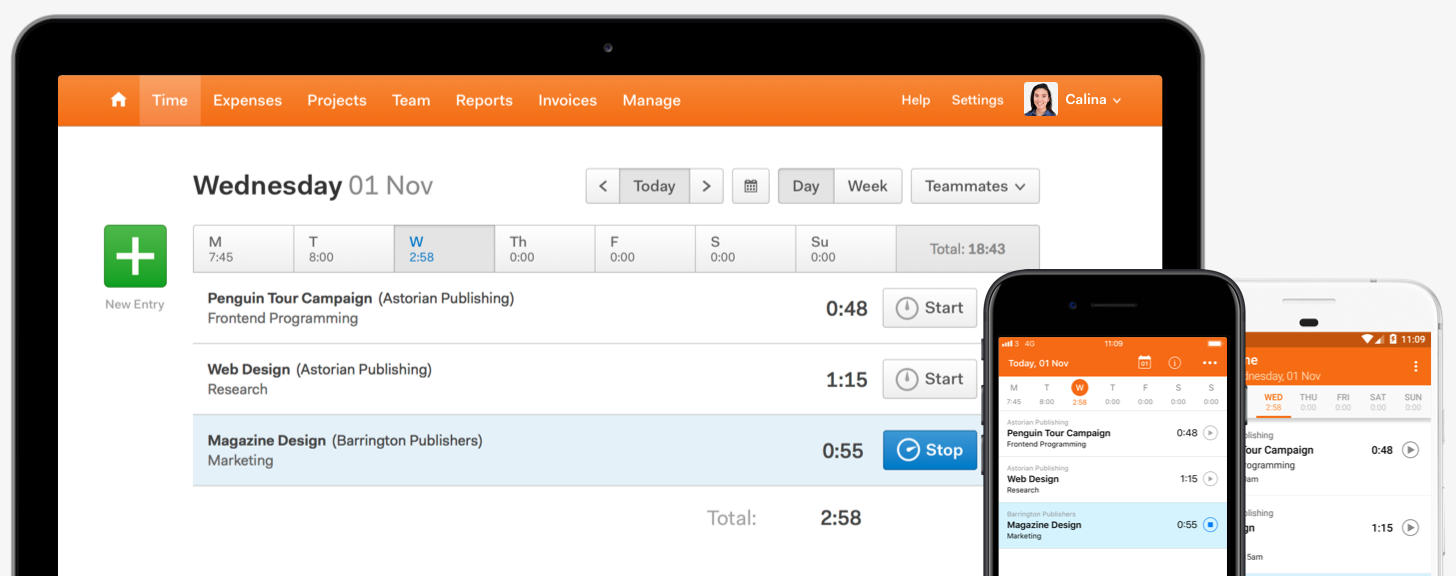
Task: Expand the Calina account menu
Action: [1093, 100]
